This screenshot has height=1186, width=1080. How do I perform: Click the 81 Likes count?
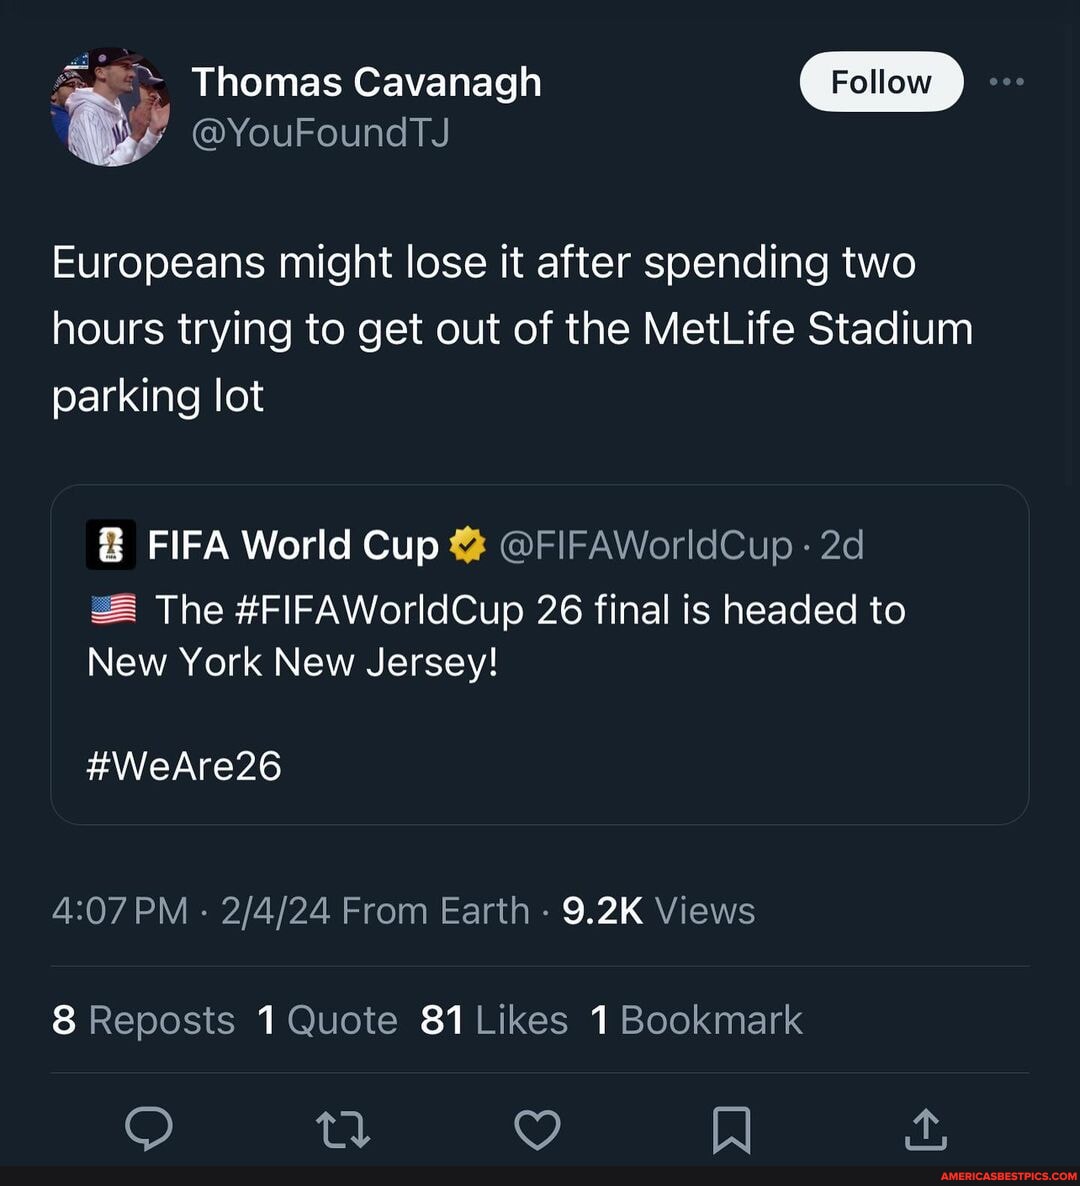[492, 1019]
